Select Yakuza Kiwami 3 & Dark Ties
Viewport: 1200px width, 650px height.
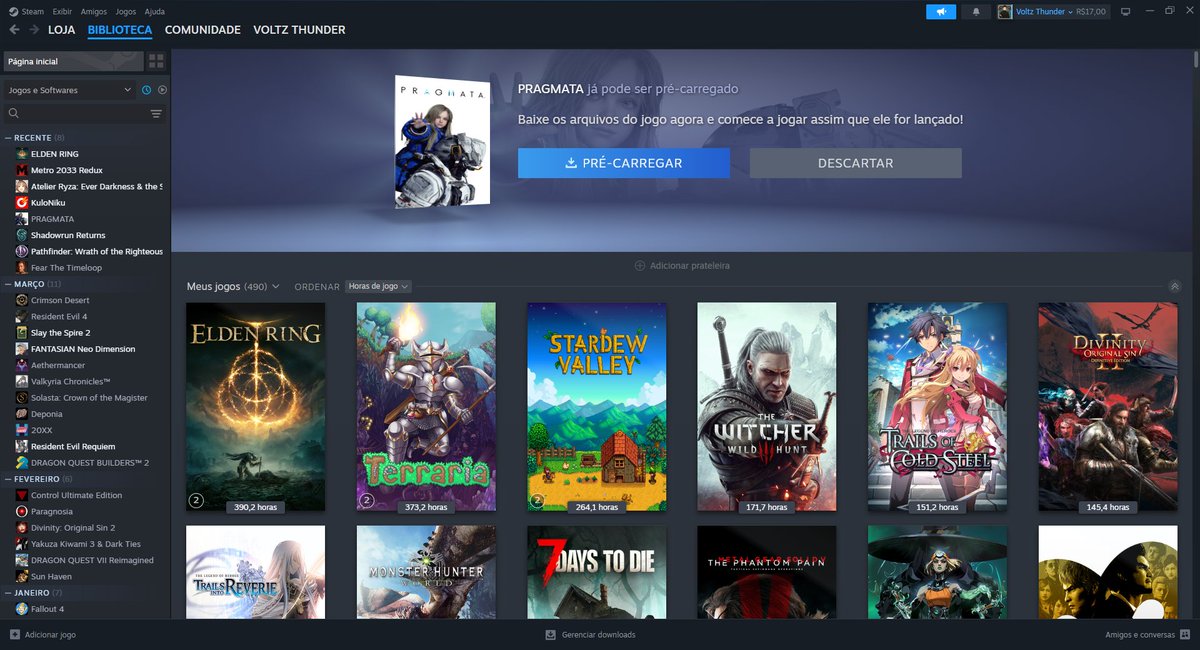pyautogui.click(x=86, y=544)
